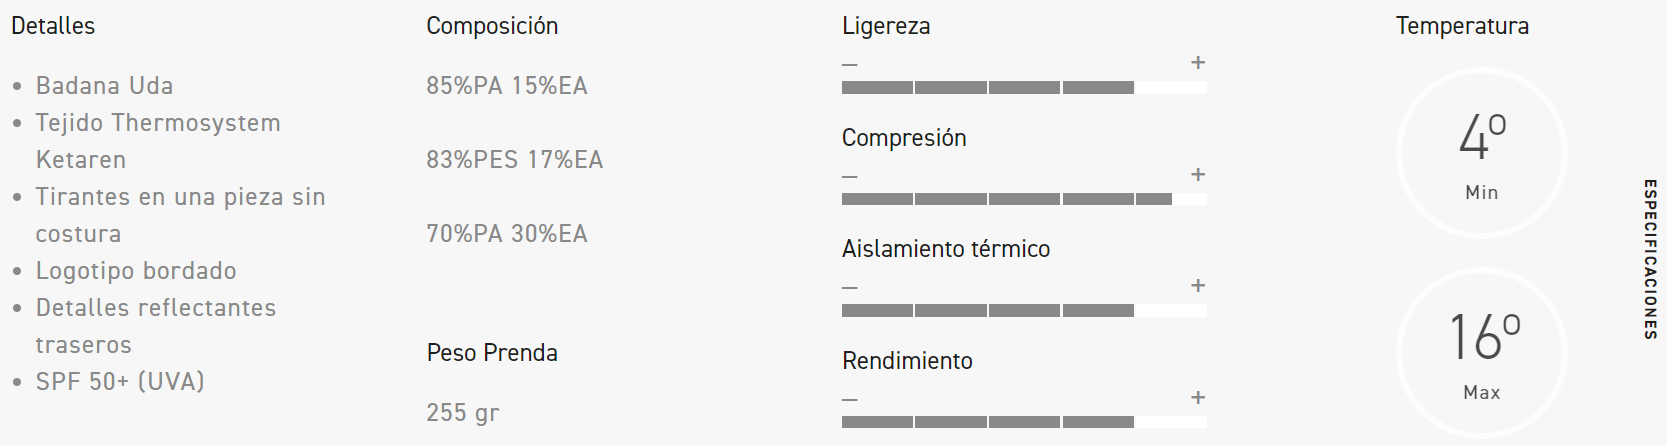
Task: Click the plus sign above Ligereza bar
Action: (x=1197, y=63)
